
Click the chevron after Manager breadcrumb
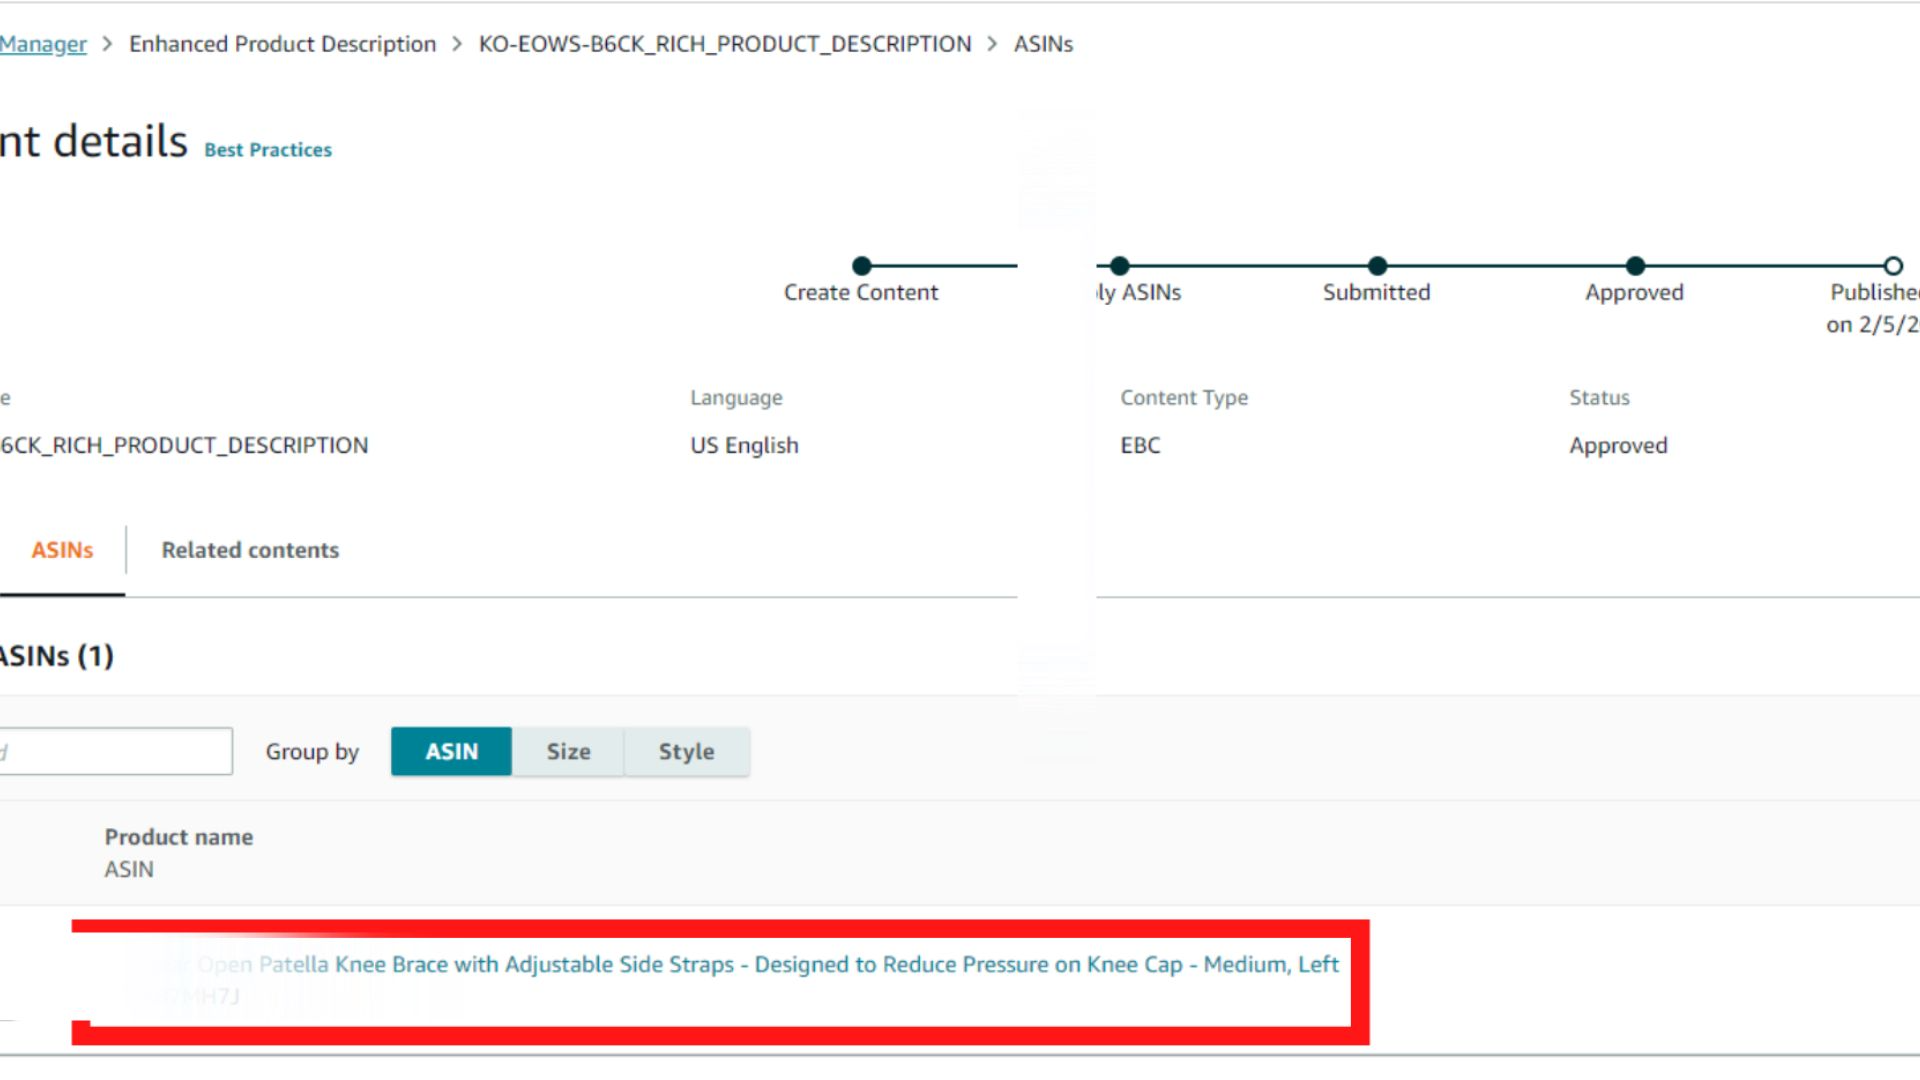click(x=108, y=44)
